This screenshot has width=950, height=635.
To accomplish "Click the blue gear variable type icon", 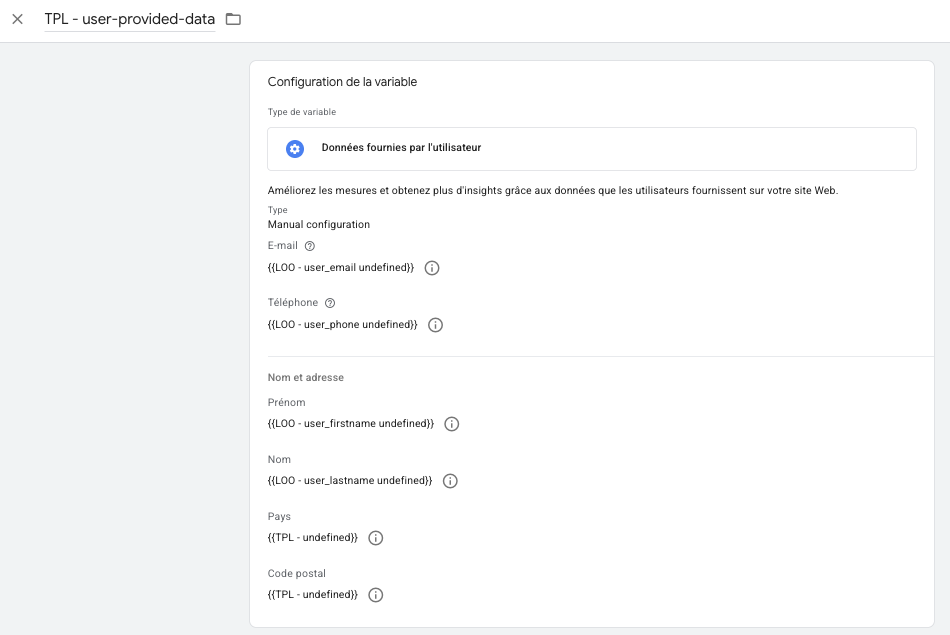I will 294,148.
